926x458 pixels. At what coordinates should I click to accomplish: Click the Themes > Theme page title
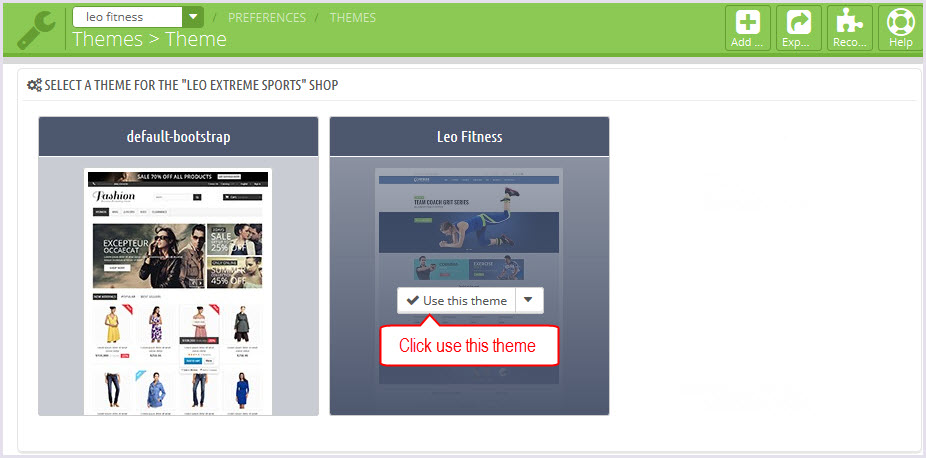[149, 40]
